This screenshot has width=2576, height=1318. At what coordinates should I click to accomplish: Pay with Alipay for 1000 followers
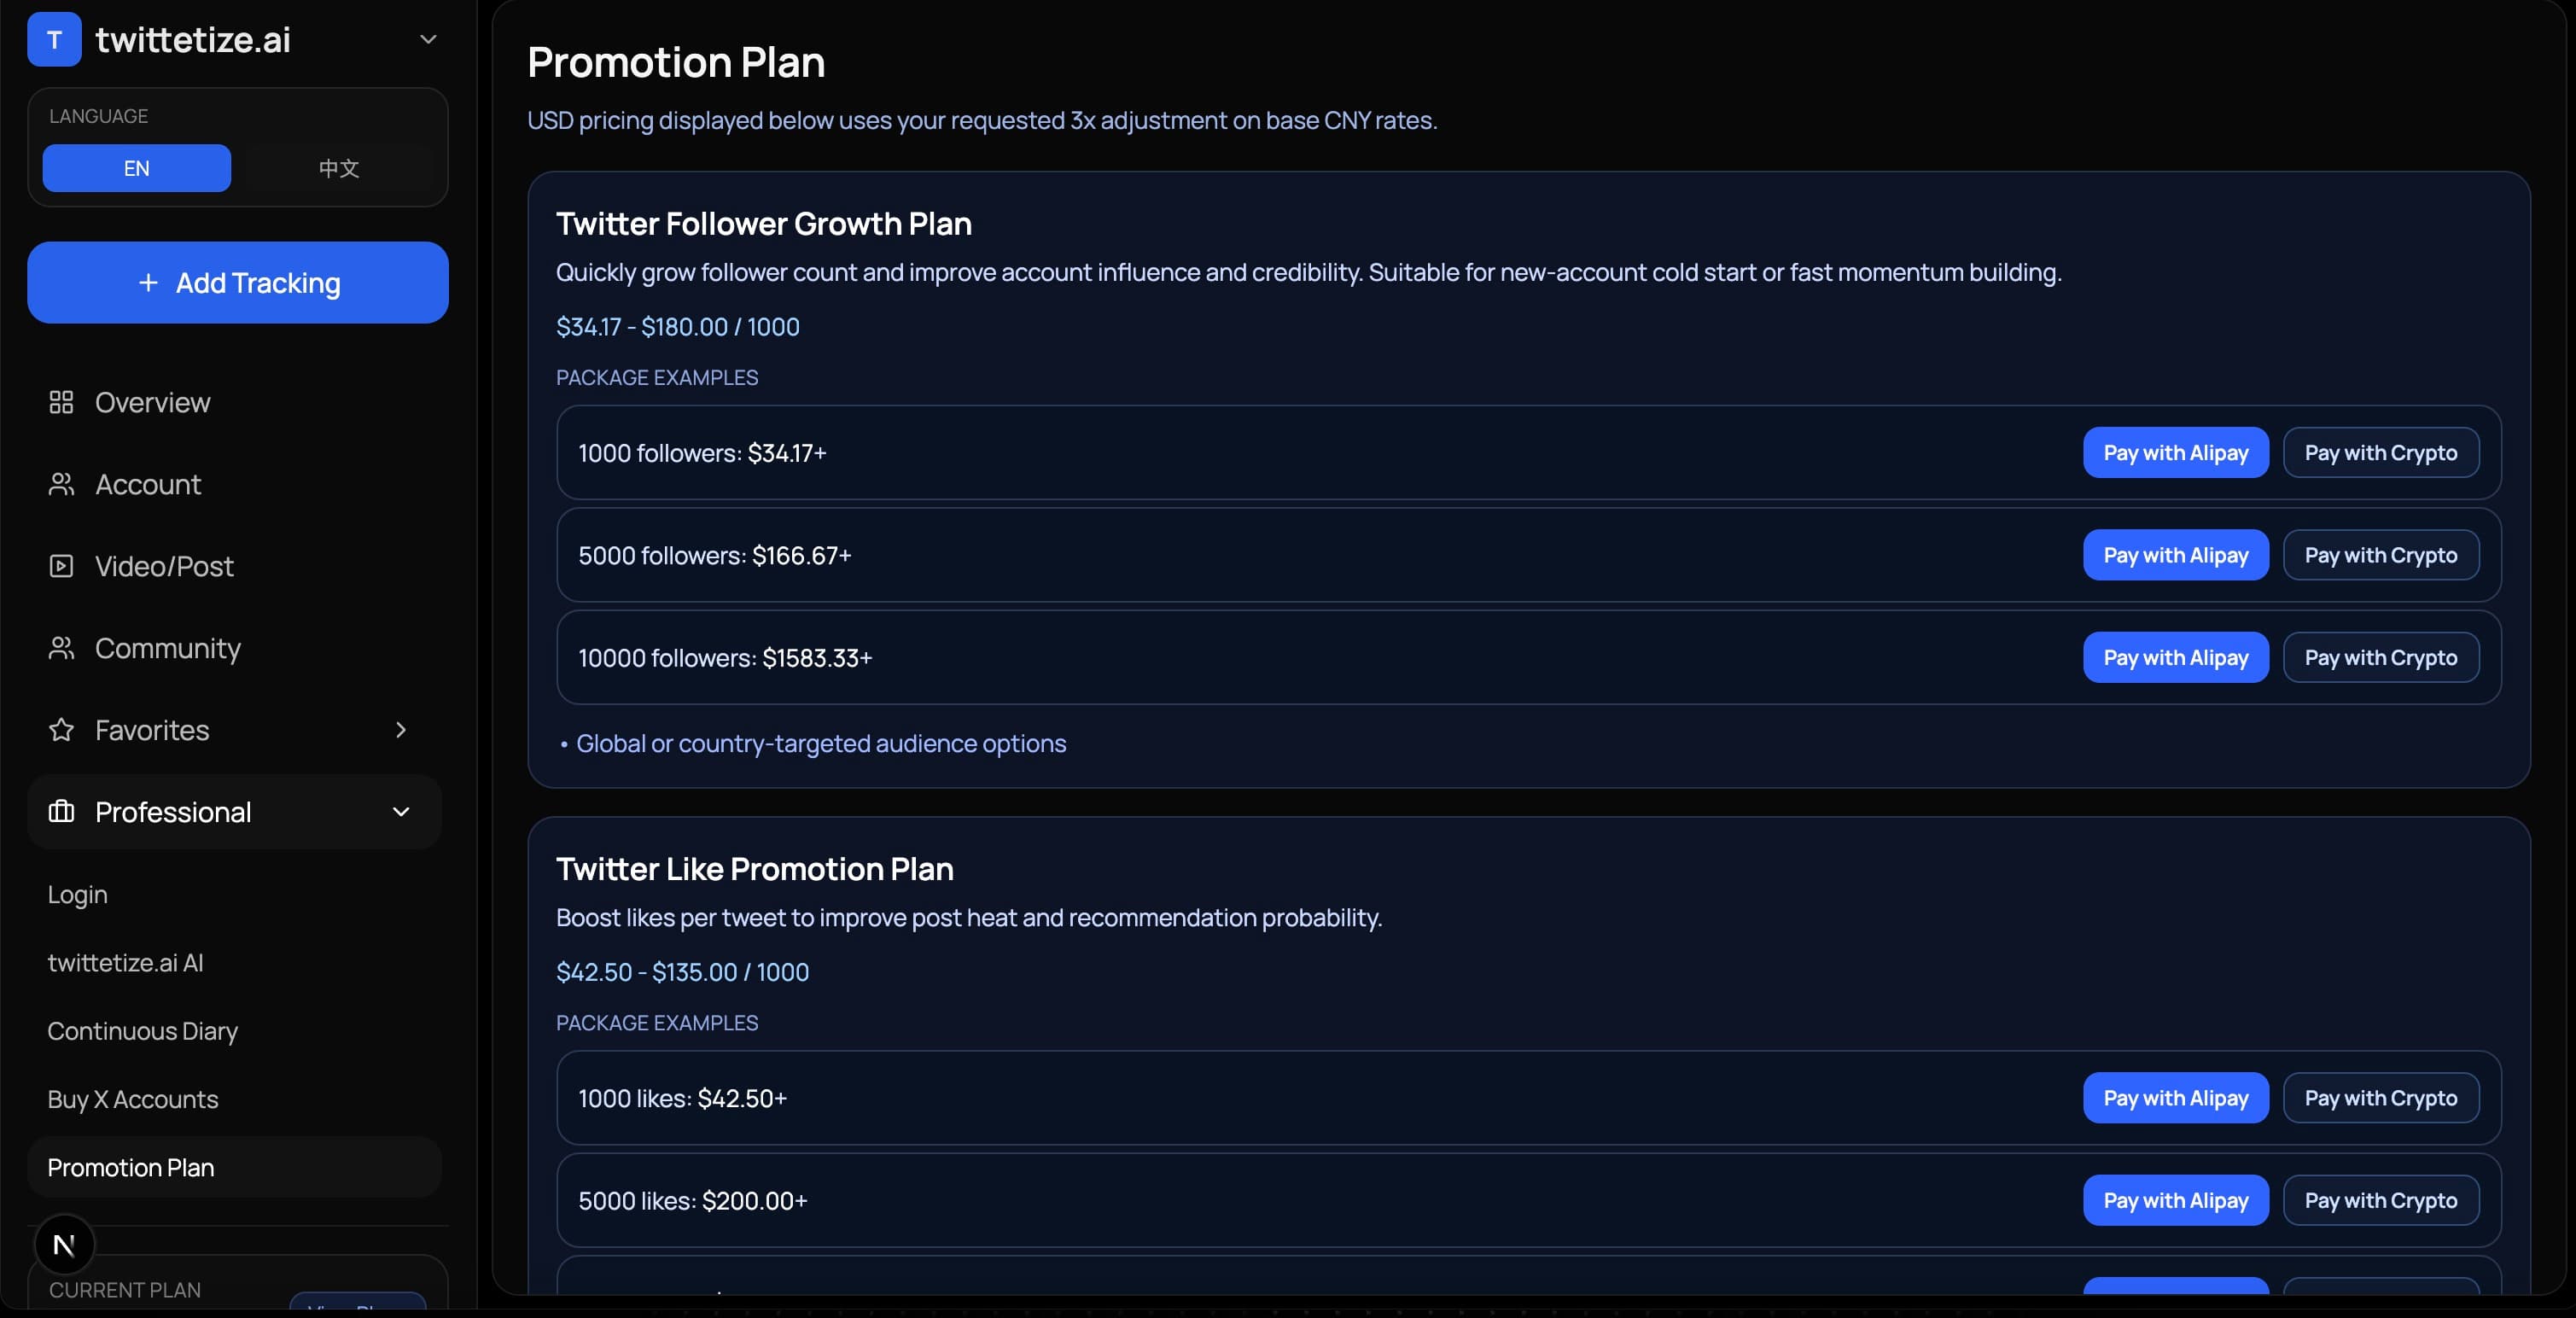pos(2175,452)
